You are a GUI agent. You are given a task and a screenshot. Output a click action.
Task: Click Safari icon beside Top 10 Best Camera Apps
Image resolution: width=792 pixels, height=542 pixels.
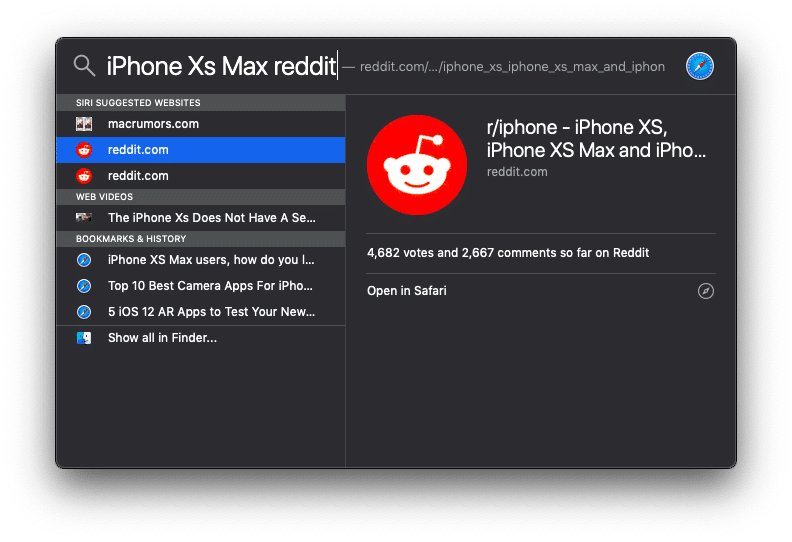[84, 286]
